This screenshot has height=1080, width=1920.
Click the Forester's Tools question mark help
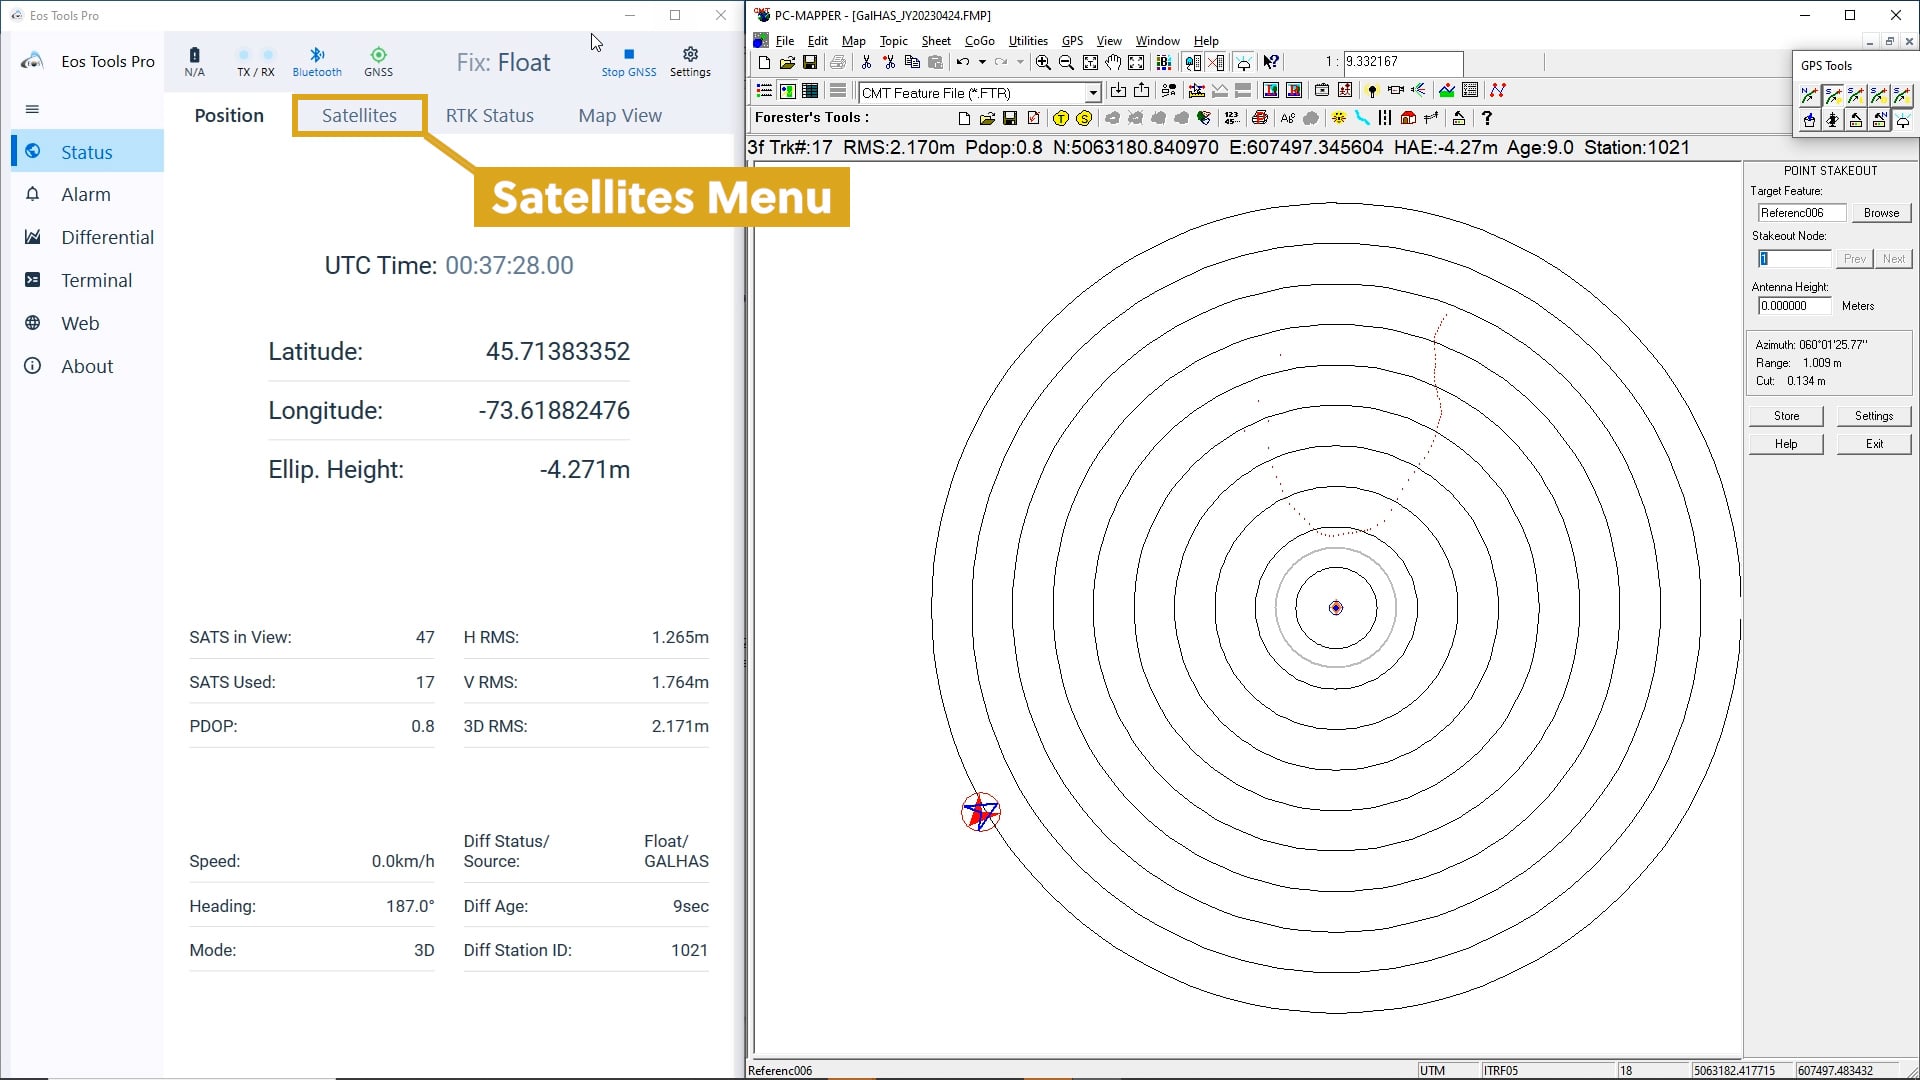[1487, 118]
